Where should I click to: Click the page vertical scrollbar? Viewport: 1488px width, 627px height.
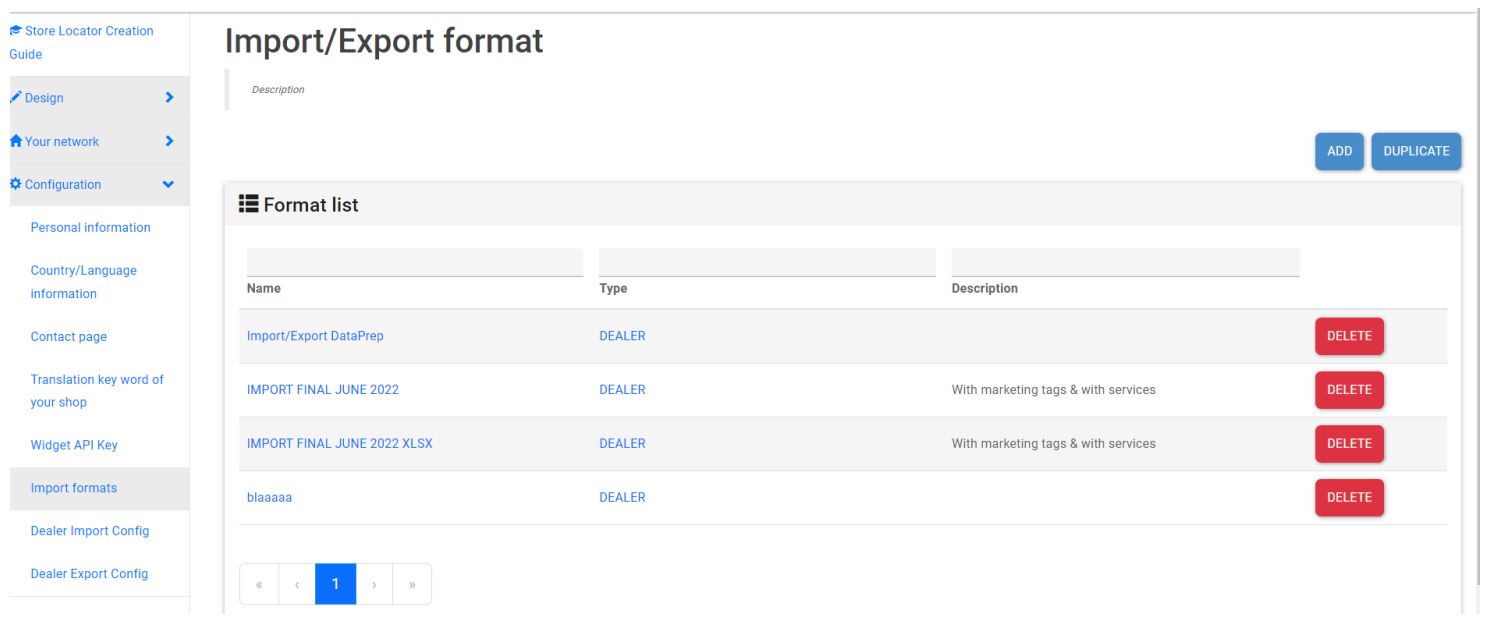(x=1479, y=300)
